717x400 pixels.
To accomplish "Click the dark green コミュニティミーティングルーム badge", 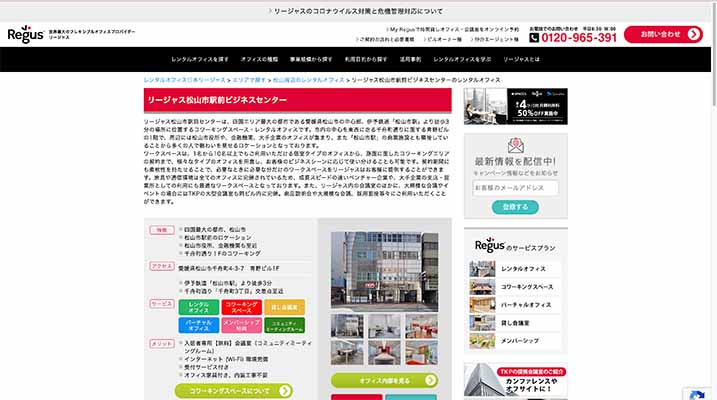I will tap(284, 325).
